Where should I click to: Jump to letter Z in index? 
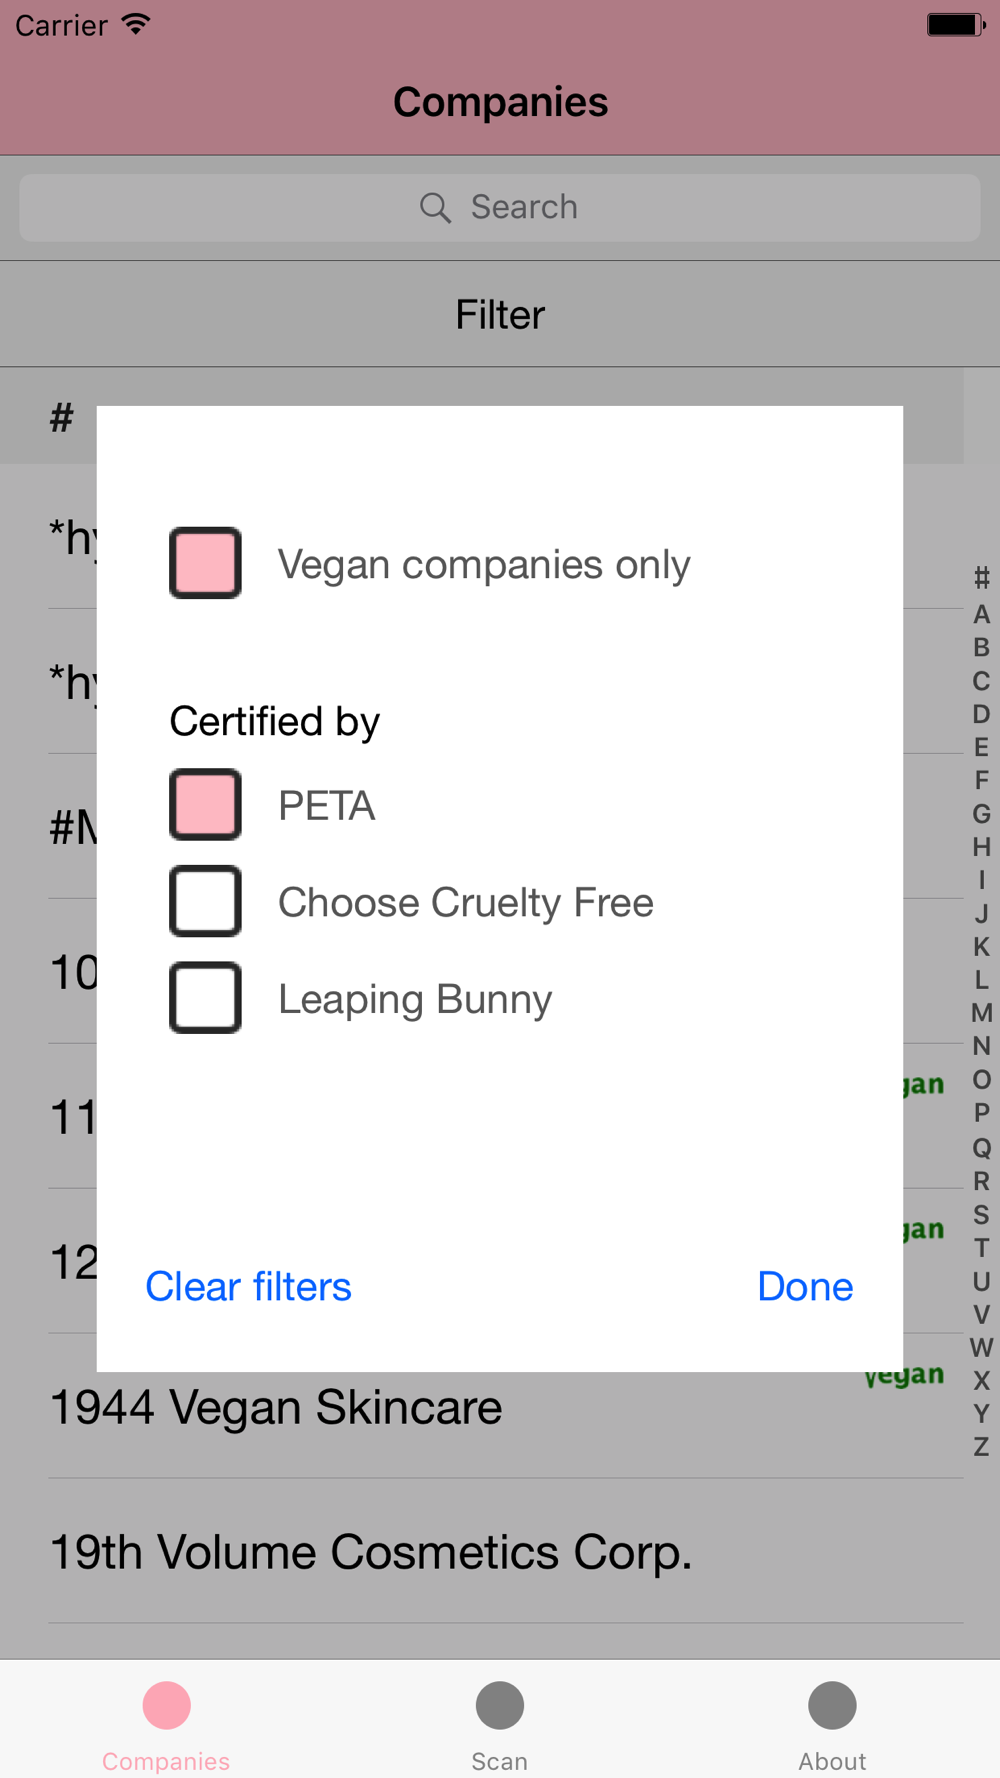pos(981,1446)
